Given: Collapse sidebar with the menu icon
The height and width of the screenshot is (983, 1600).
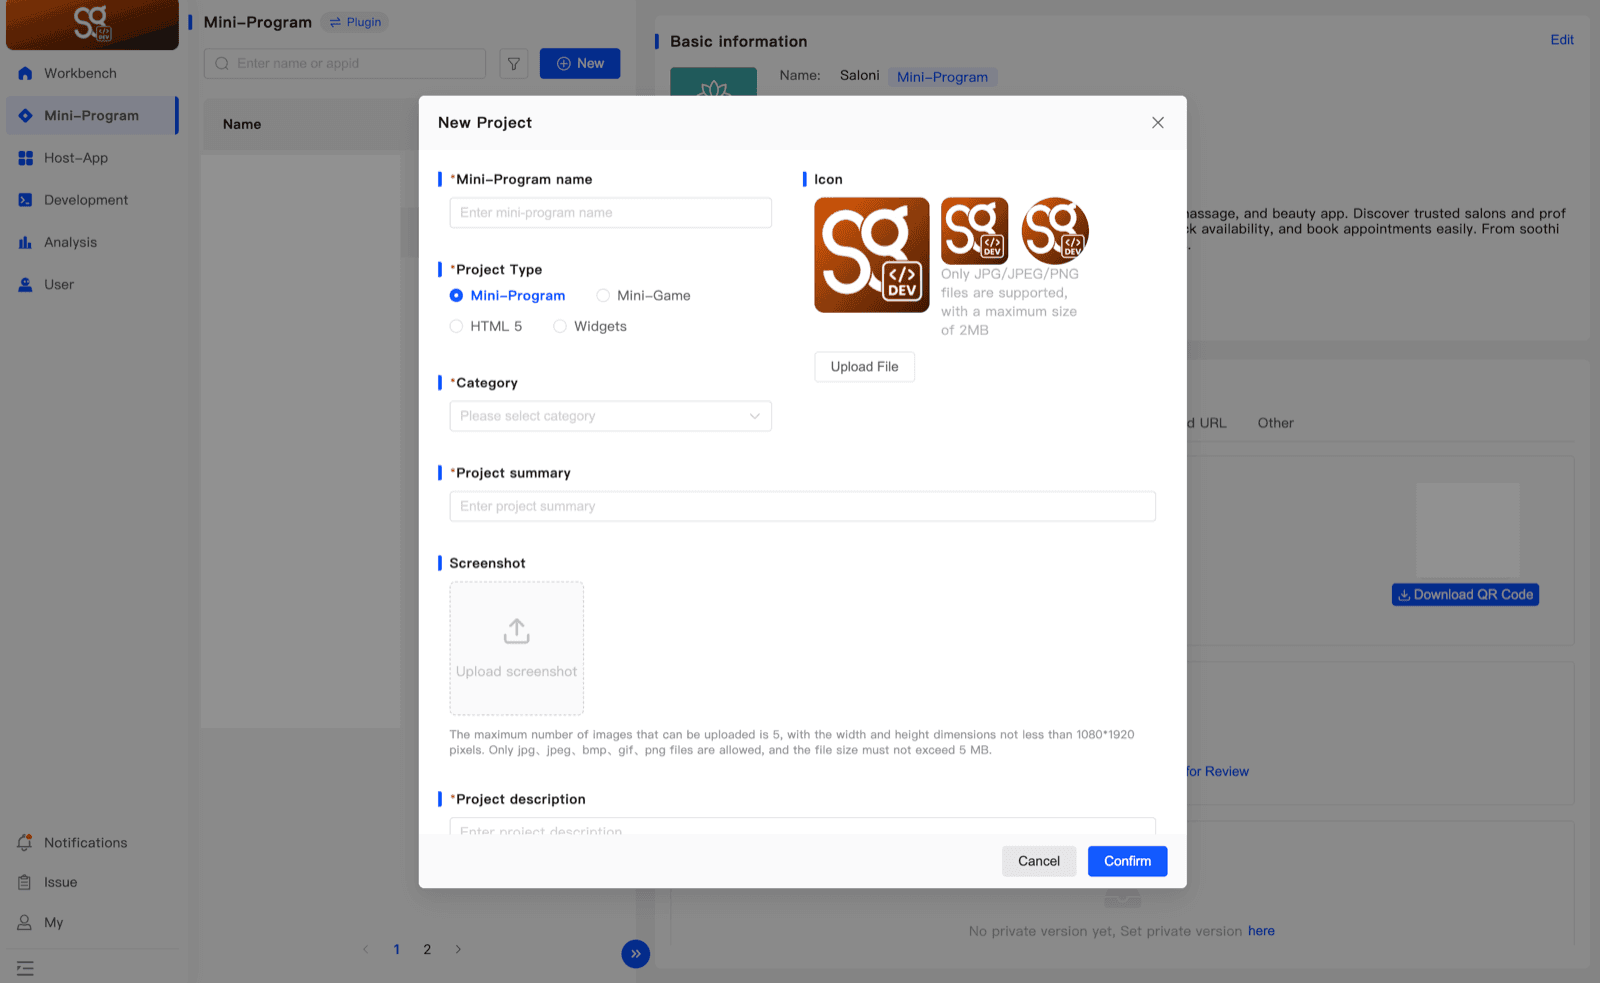Looking at the screenshot, I should (25, 968).
